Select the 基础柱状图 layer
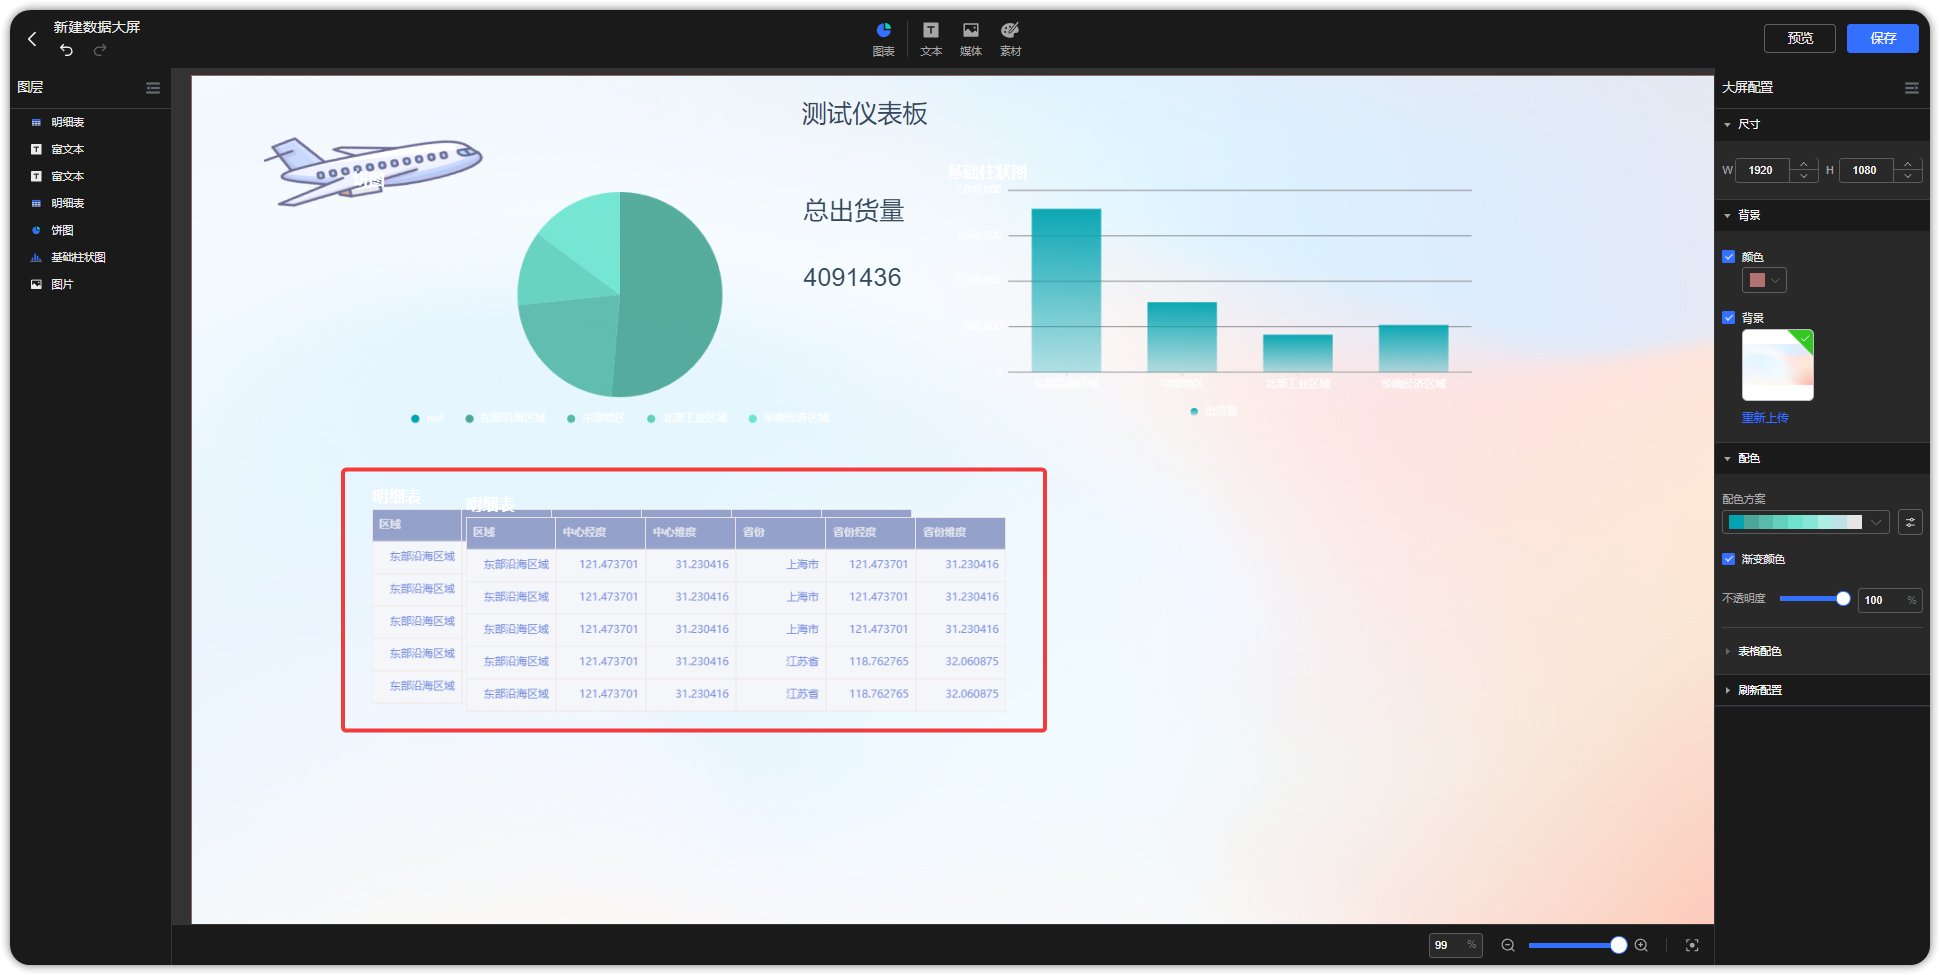The width and height of the screenshot is (1940, 975). pyautogui.click(x=78, y=257)
